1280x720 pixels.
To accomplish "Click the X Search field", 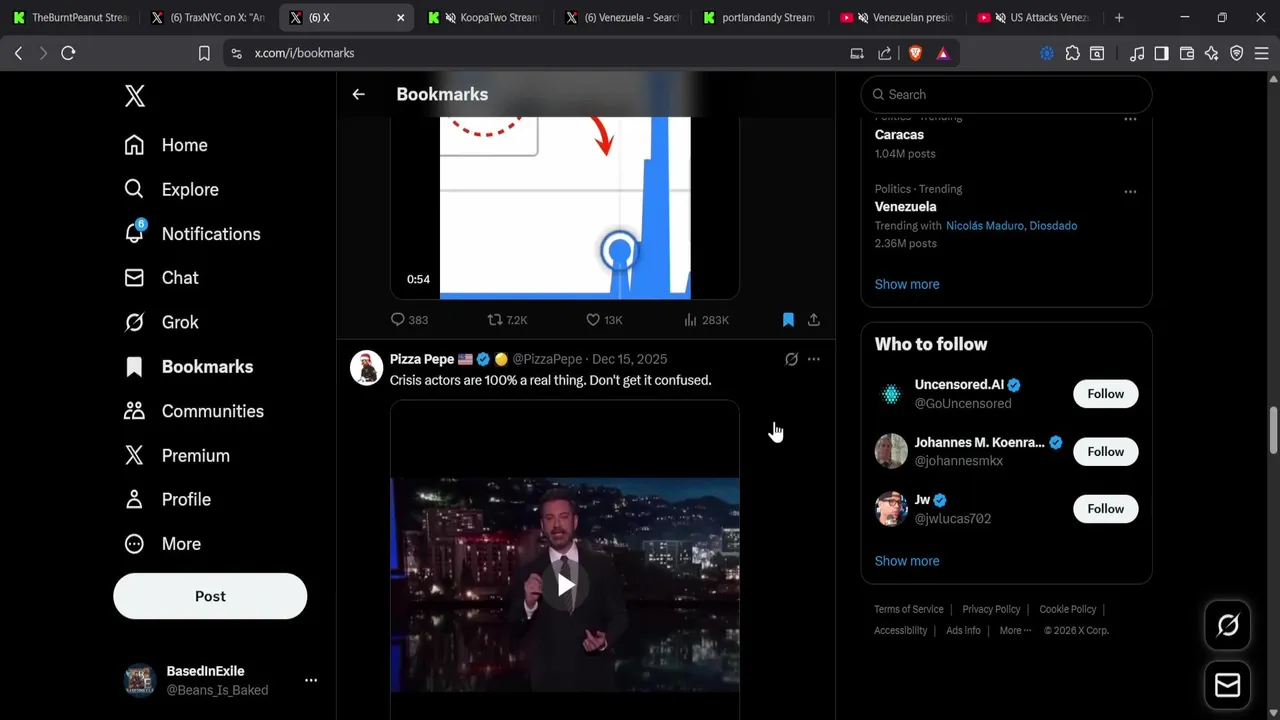I will [x=1007, y=94].
